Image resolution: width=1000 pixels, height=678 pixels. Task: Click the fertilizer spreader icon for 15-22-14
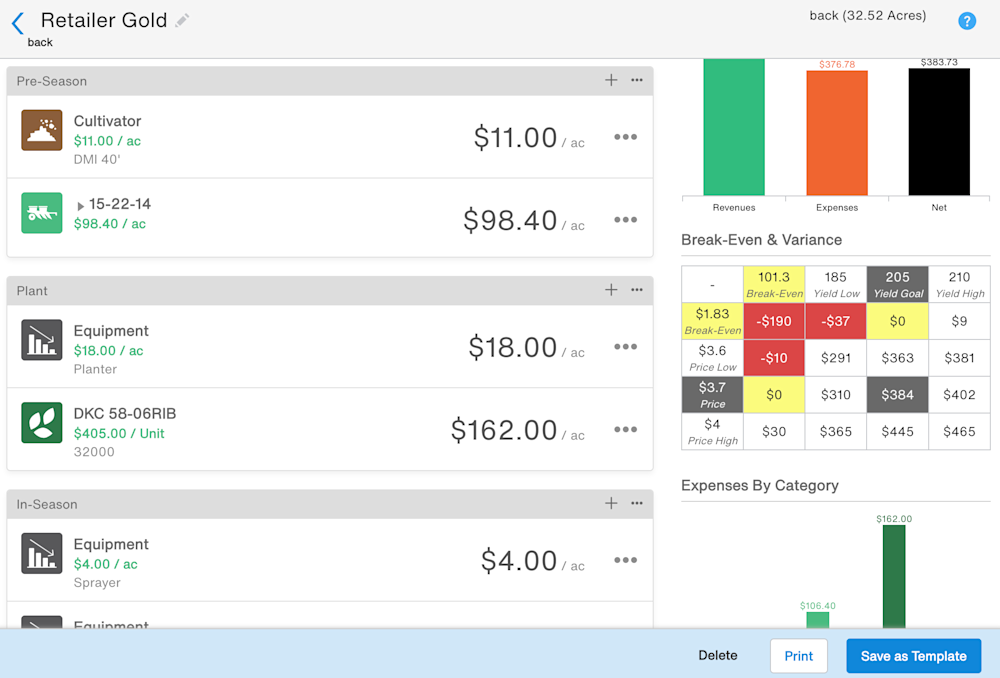41,211
